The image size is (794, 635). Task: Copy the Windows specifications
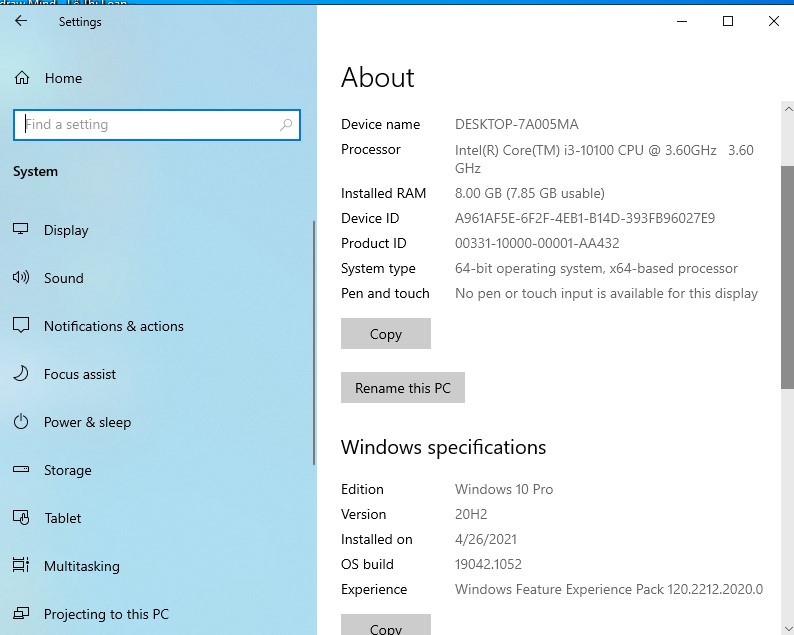tap(385, 627)
